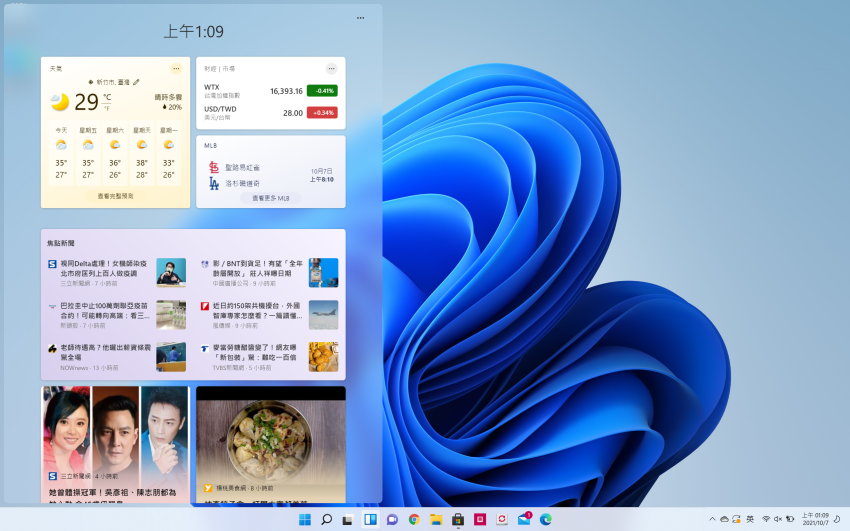Switch temperature unit to °F

point(107,108)
